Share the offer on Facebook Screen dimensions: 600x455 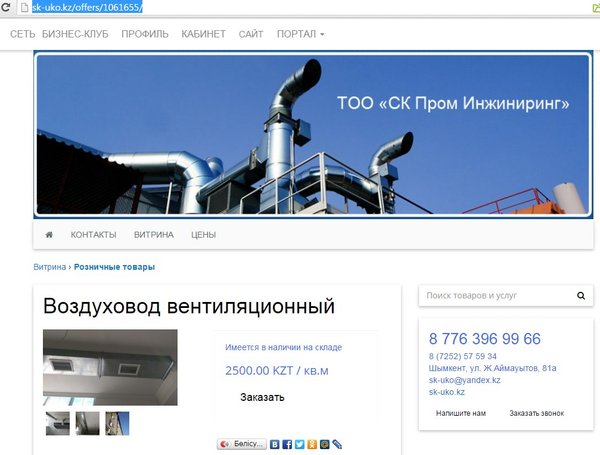[287, 443]
